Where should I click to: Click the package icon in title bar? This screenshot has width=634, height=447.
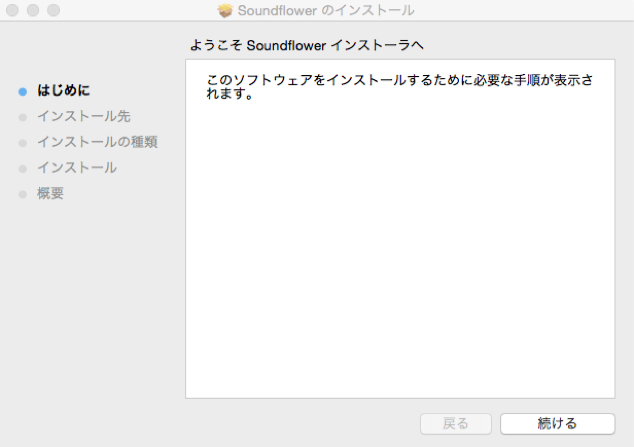225,10
